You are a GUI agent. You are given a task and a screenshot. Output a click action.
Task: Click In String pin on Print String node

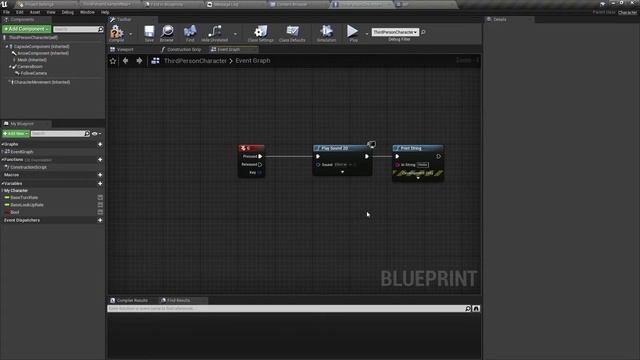397,164
